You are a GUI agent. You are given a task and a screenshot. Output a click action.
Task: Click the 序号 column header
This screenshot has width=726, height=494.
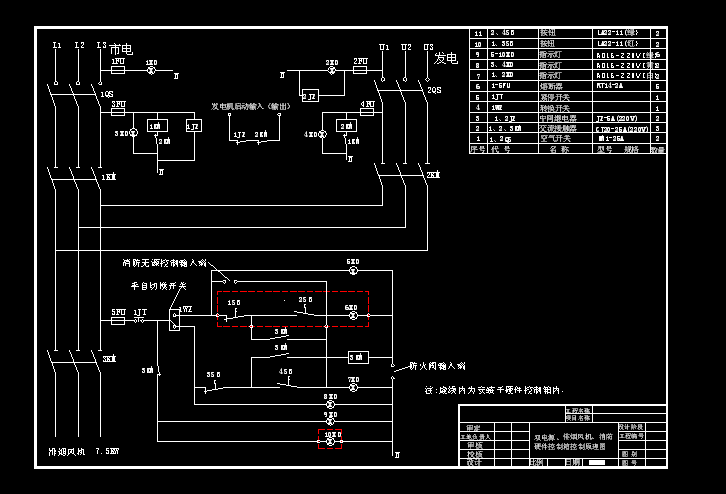[477, 149]
